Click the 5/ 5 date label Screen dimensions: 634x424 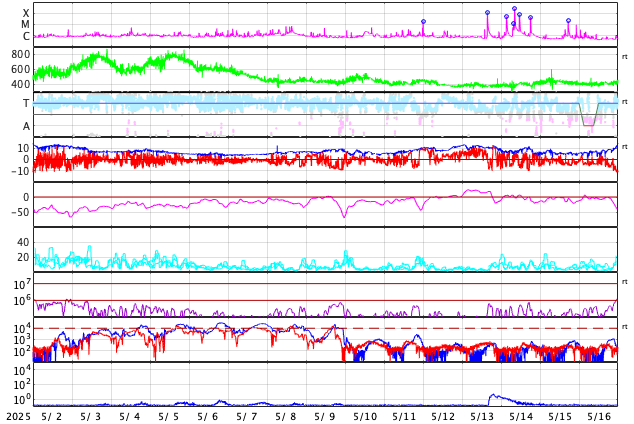point(169,416)
